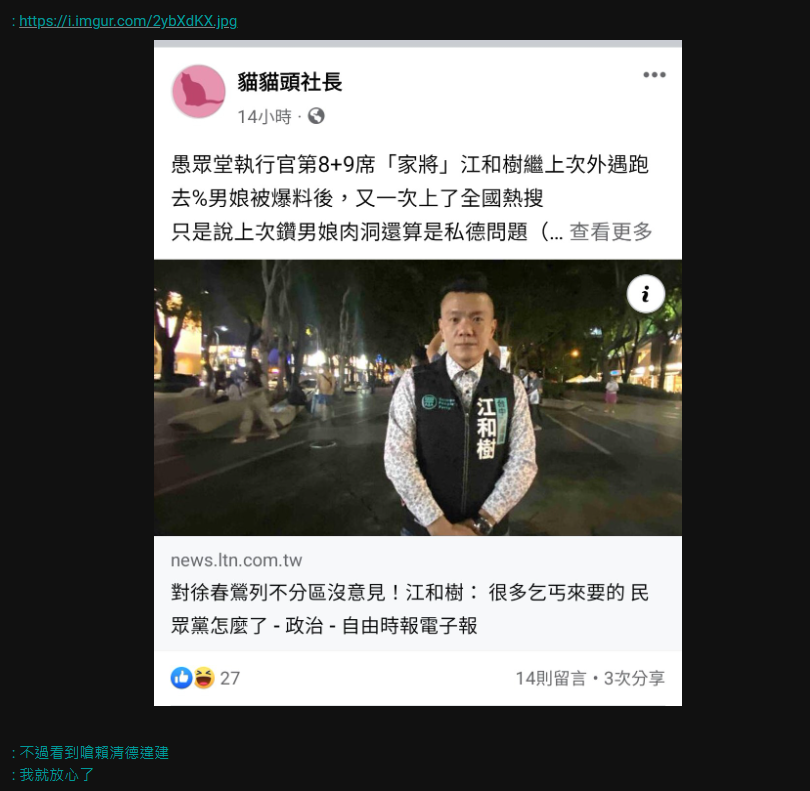
Task: Click the comment line 不過看到嗆賴清德違建
Action: pyautogui.click(x=94, y=752)
